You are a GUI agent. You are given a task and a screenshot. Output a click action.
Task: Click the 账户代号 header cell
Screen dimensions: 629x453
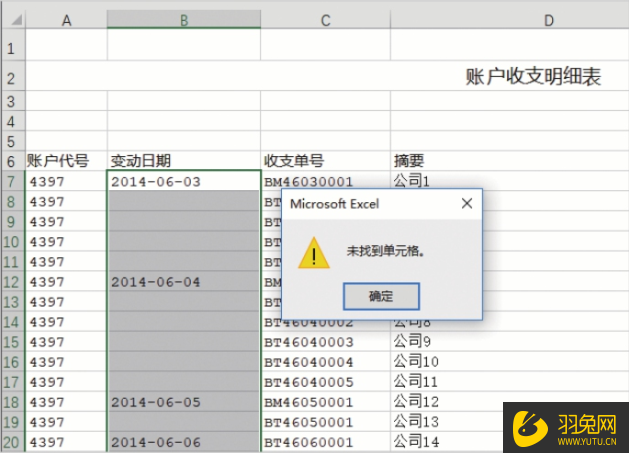(x=67, y=161)
